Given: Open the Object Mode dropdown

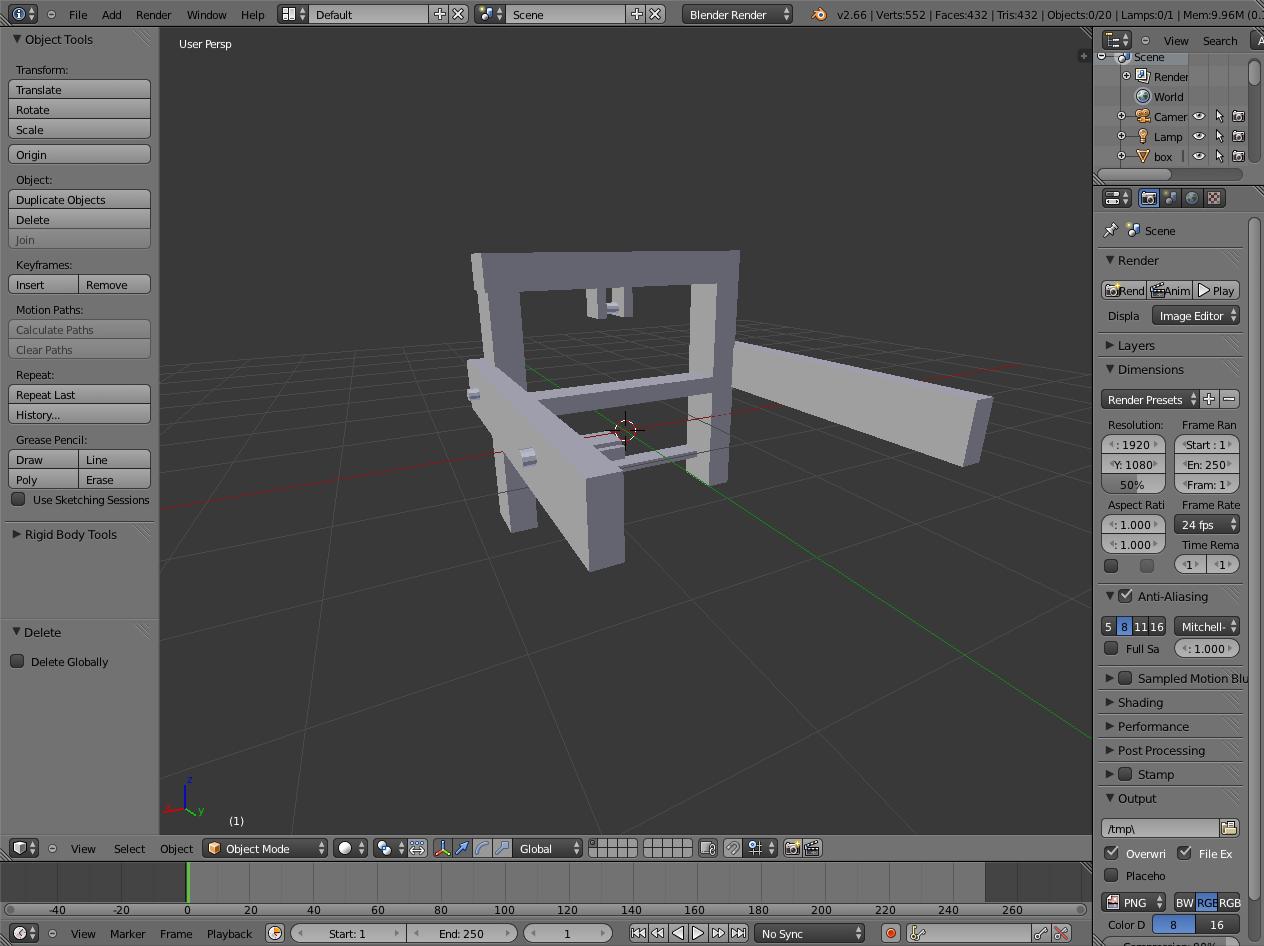Looking at the screenshot, I should pyautogui.click(x=265, y=848).
